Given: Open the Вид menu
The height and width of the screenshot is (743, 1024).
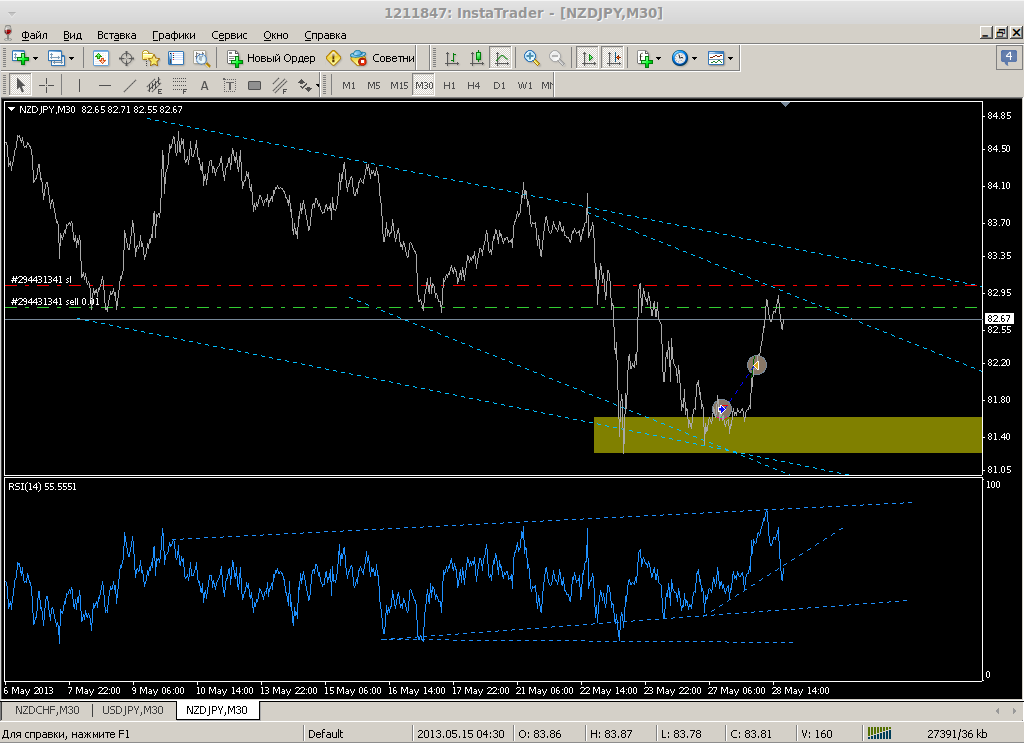Looking at the screenshot, I should pos(72,35).
